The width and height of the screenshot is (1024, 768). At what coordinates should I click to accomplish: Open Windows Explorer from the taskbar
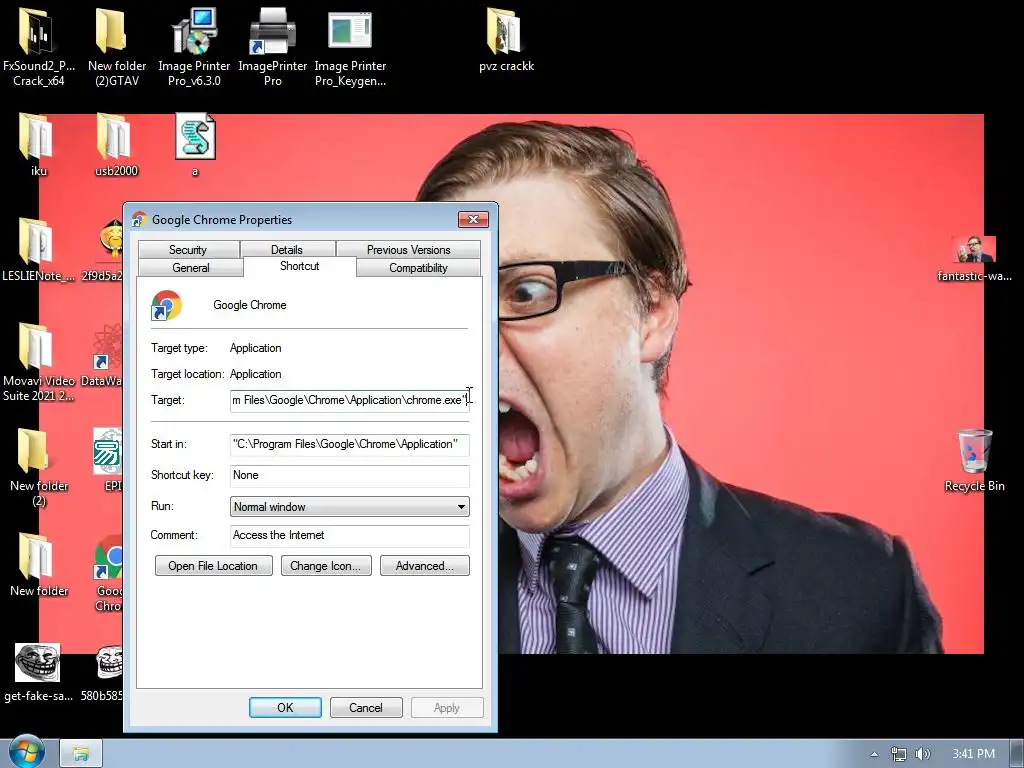(81, 754)
